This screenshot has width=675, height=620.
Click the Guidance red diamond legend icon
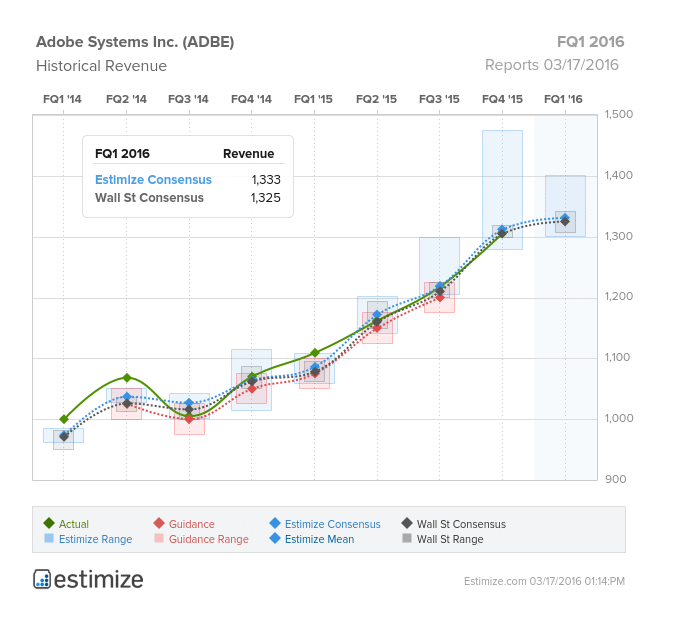159,523
